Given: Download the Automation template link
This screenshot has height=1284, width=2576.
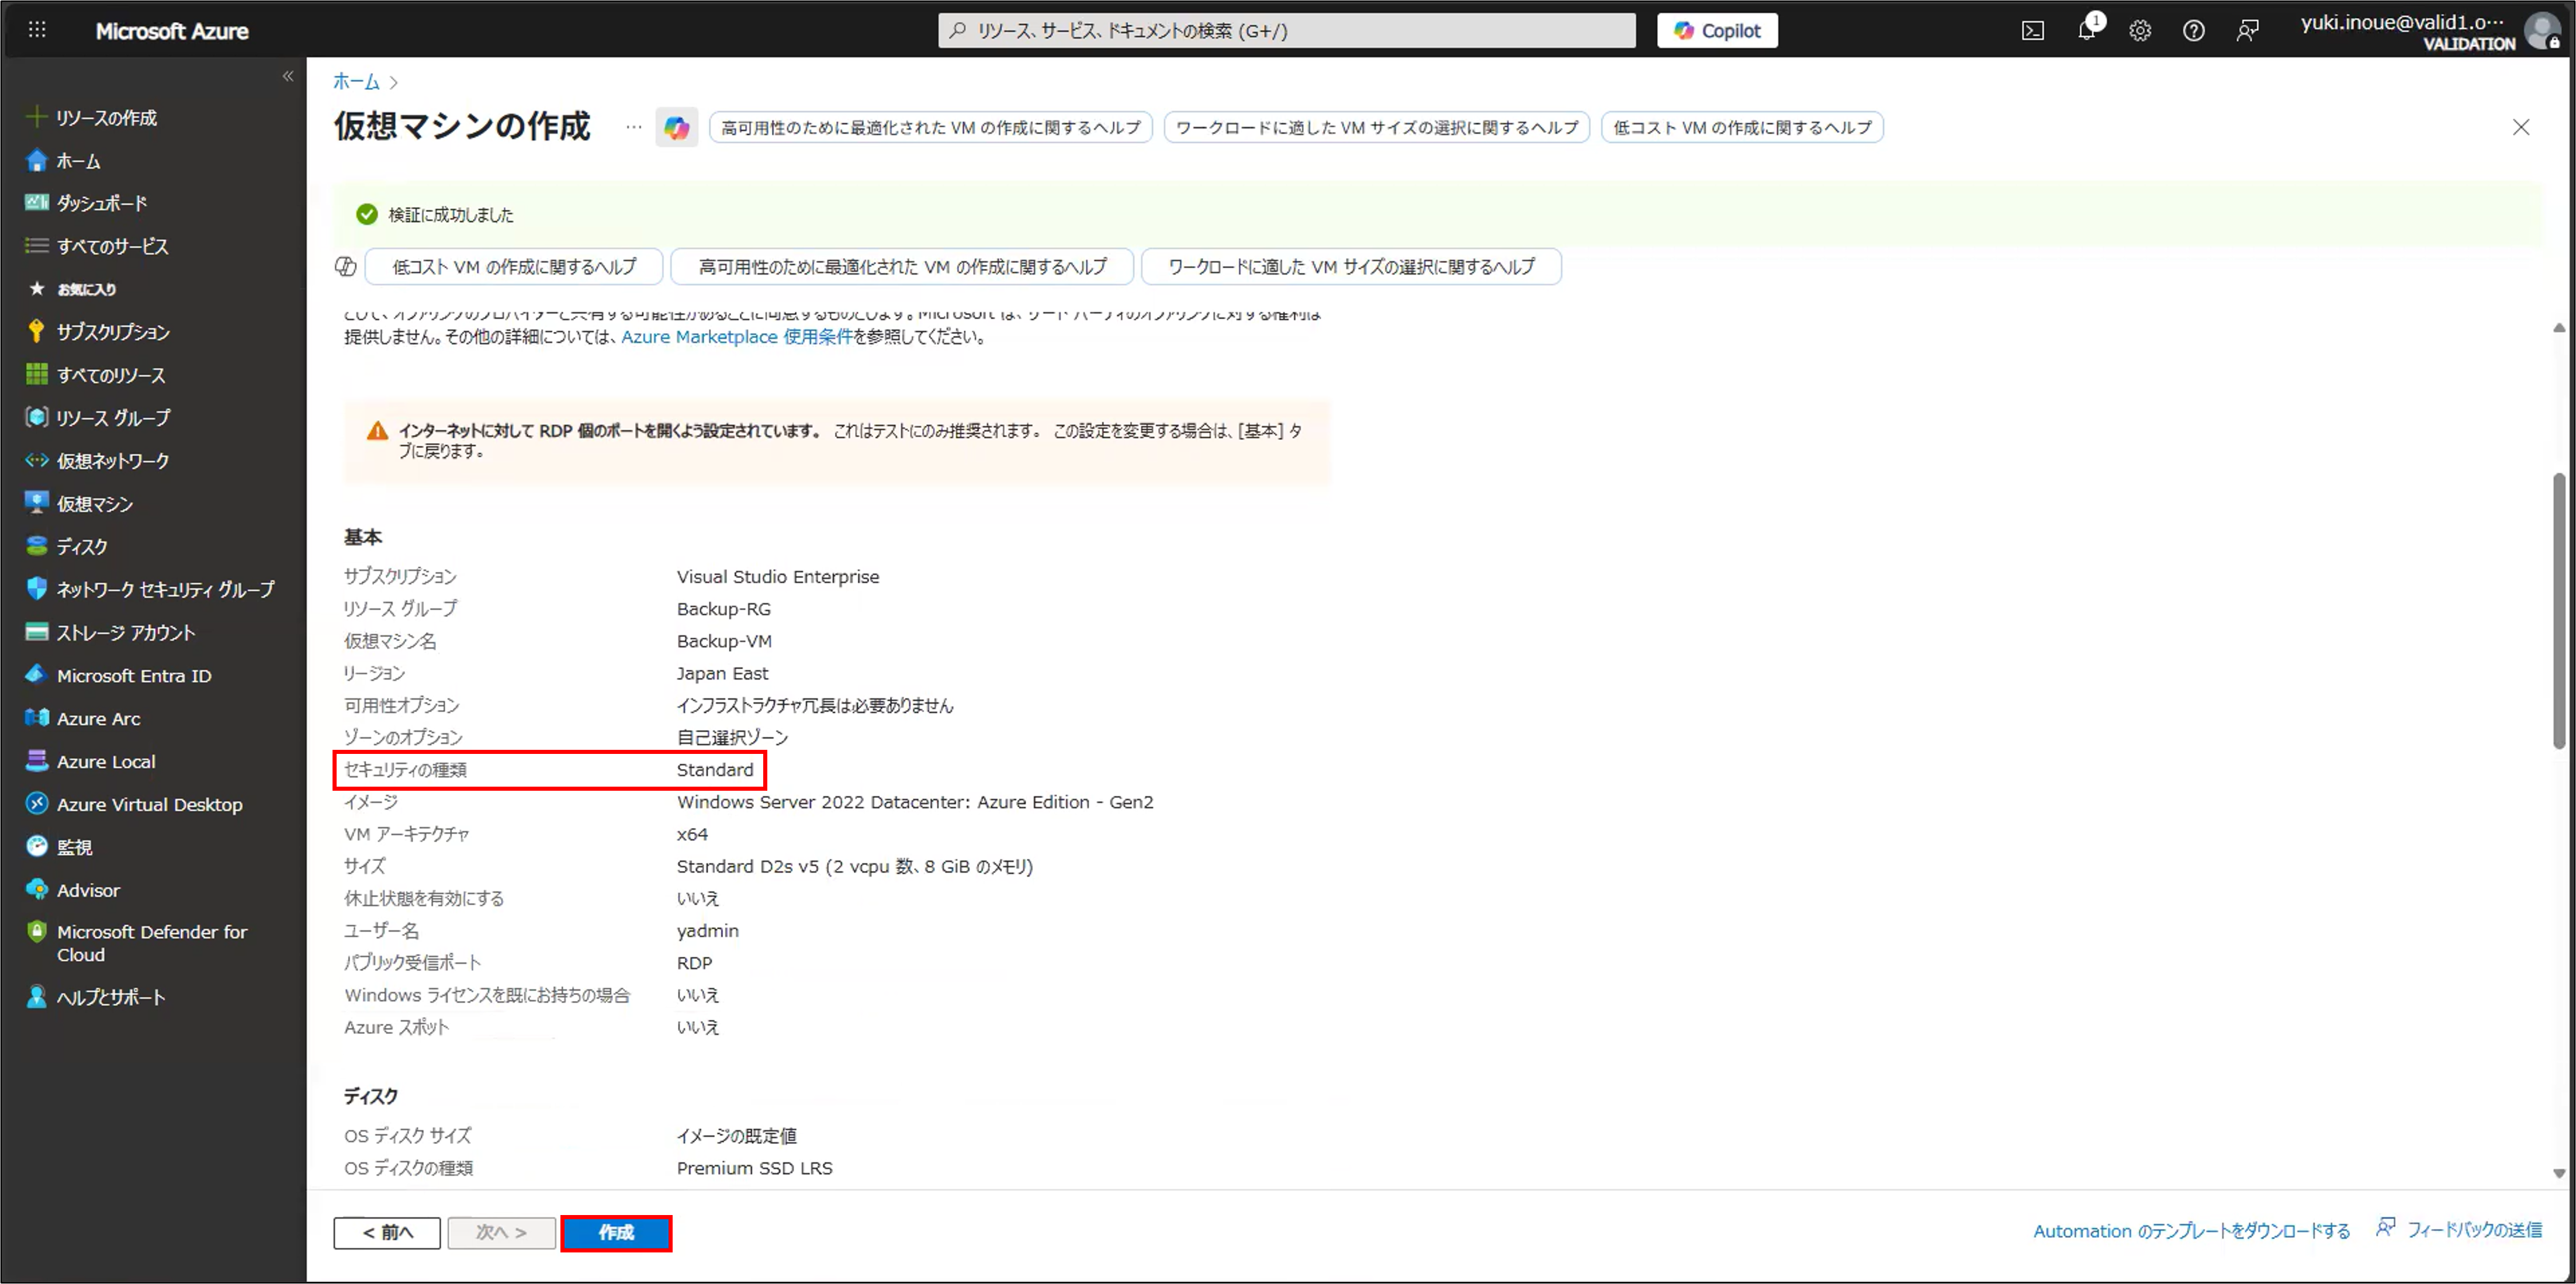Looking at the screenshot, I should click(x=2191, y=1231).
